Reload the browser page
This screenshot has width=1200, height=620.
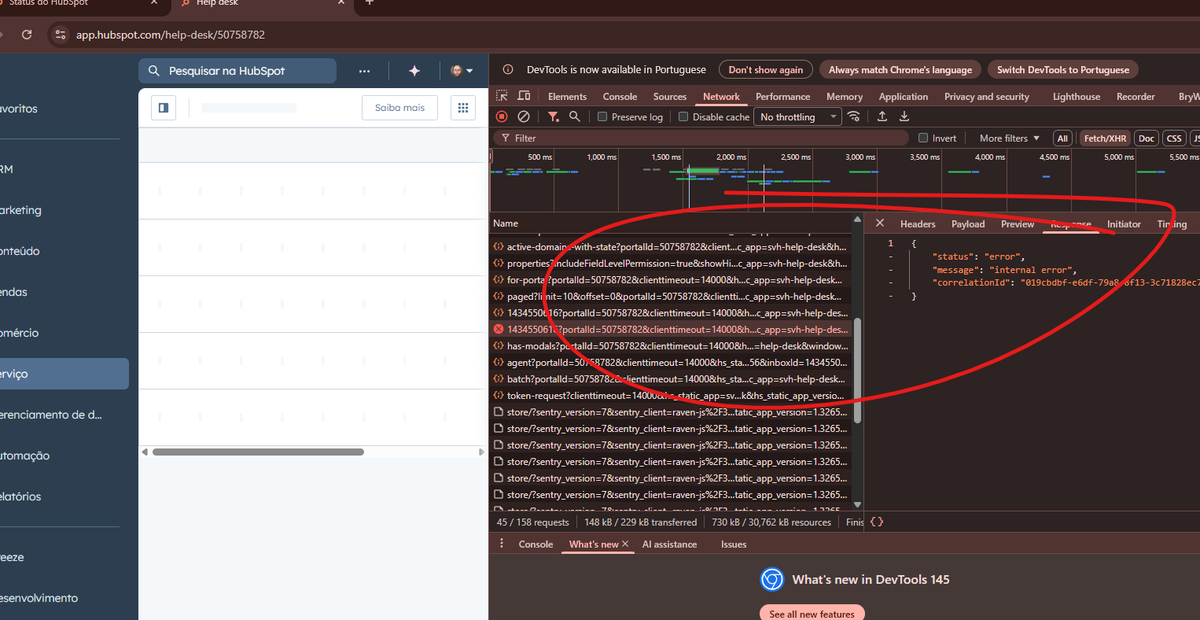(x=27, y=35)
